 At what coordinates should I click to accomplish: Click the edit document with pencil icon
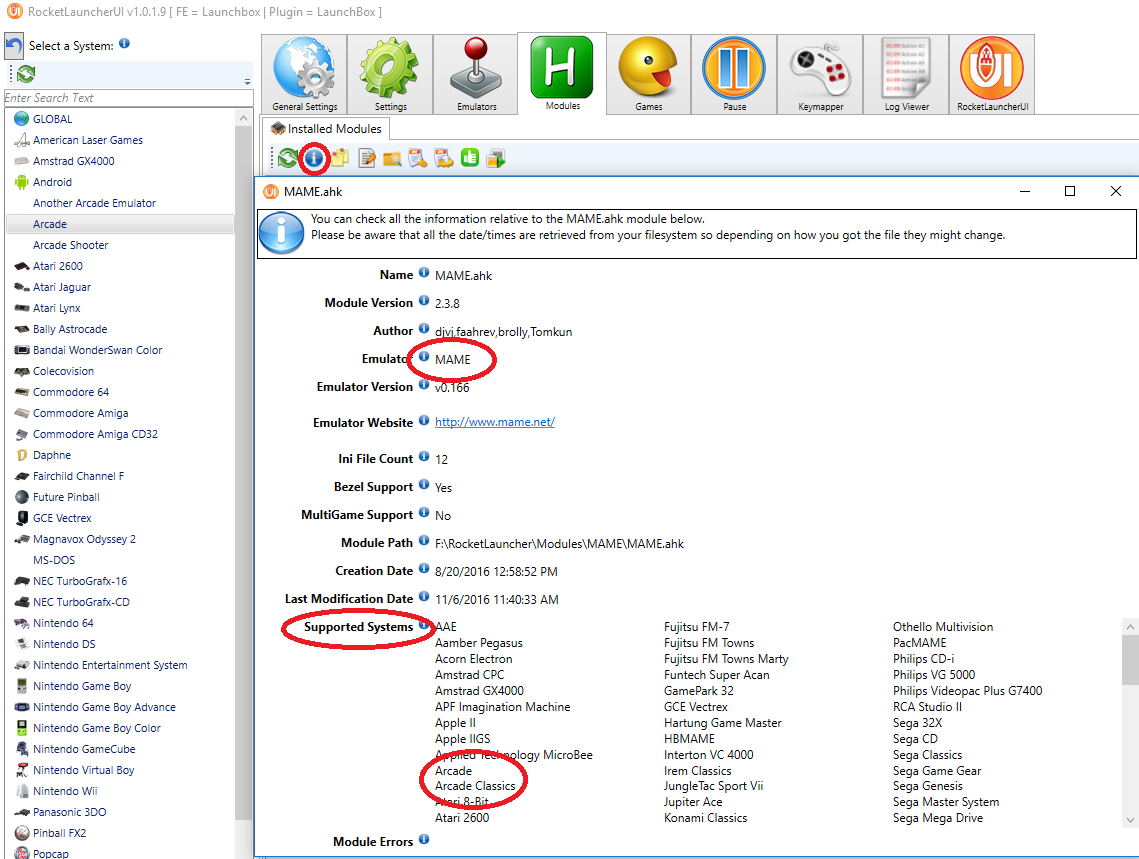pos(367,158)
